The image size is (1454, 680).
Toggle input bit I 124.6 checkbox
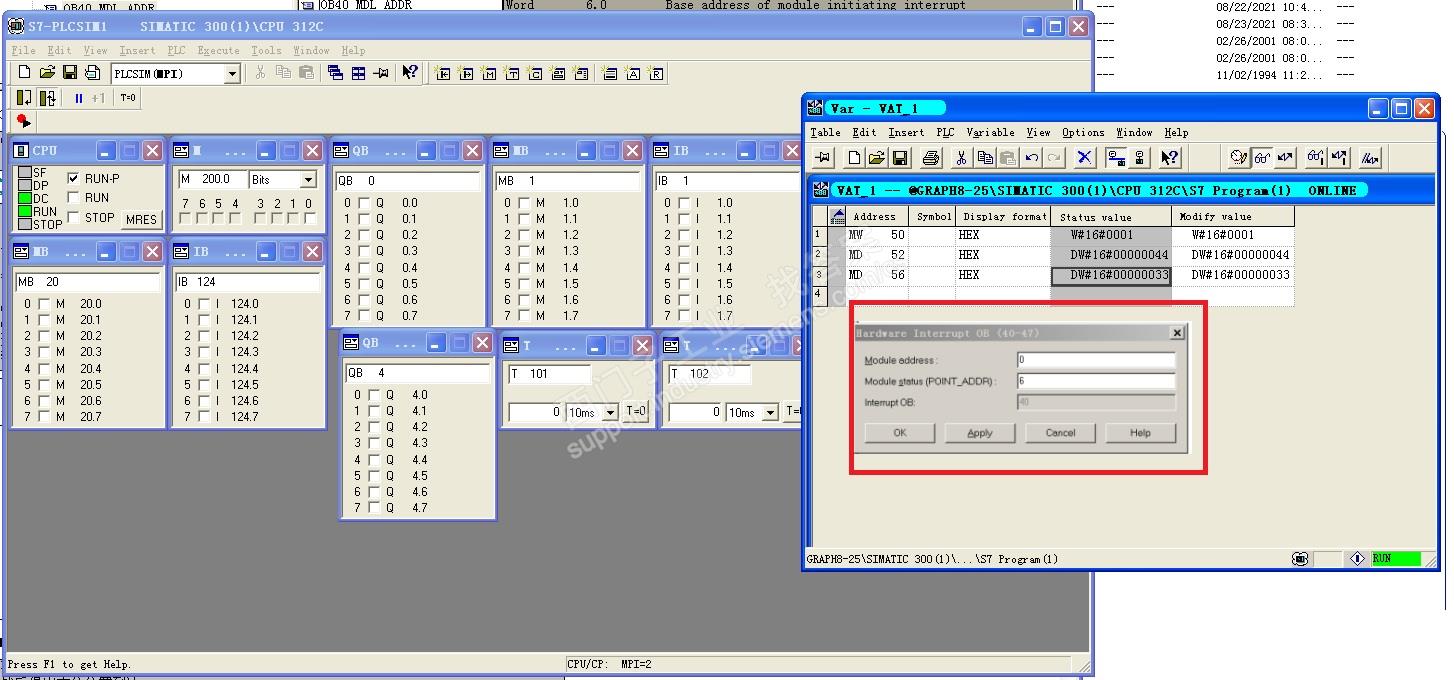(204, 400)
